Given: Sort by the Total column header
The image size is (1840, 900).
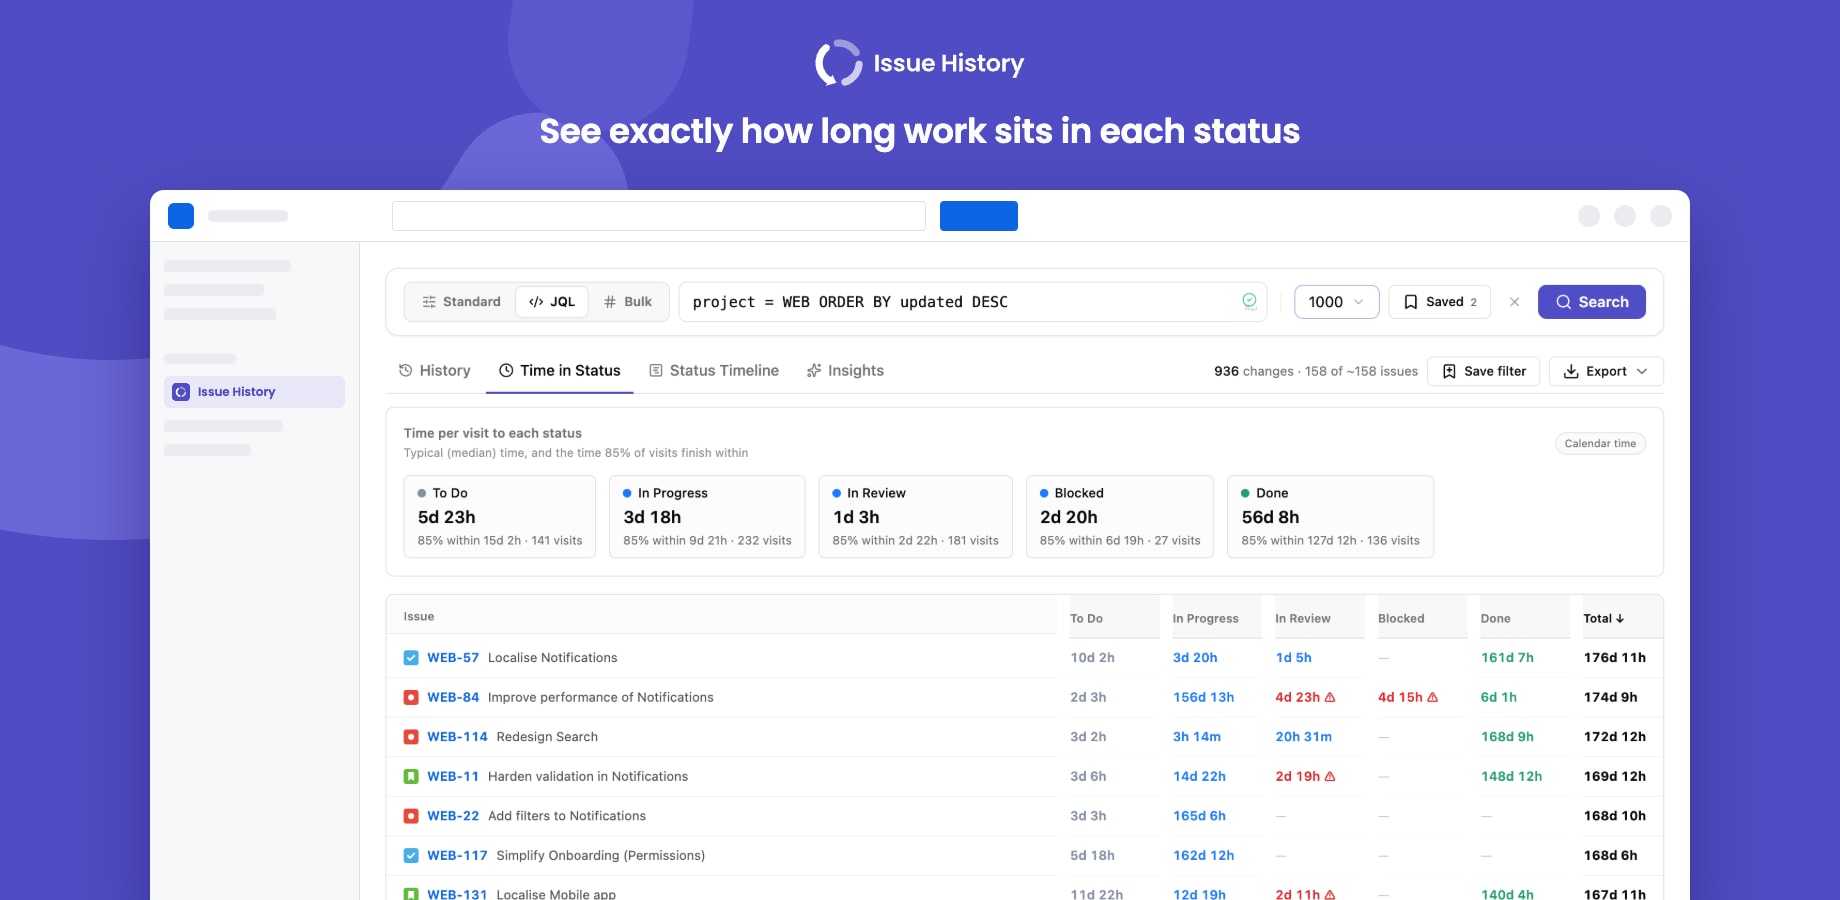Looking at the screenshot, I should coord(1603,618).
